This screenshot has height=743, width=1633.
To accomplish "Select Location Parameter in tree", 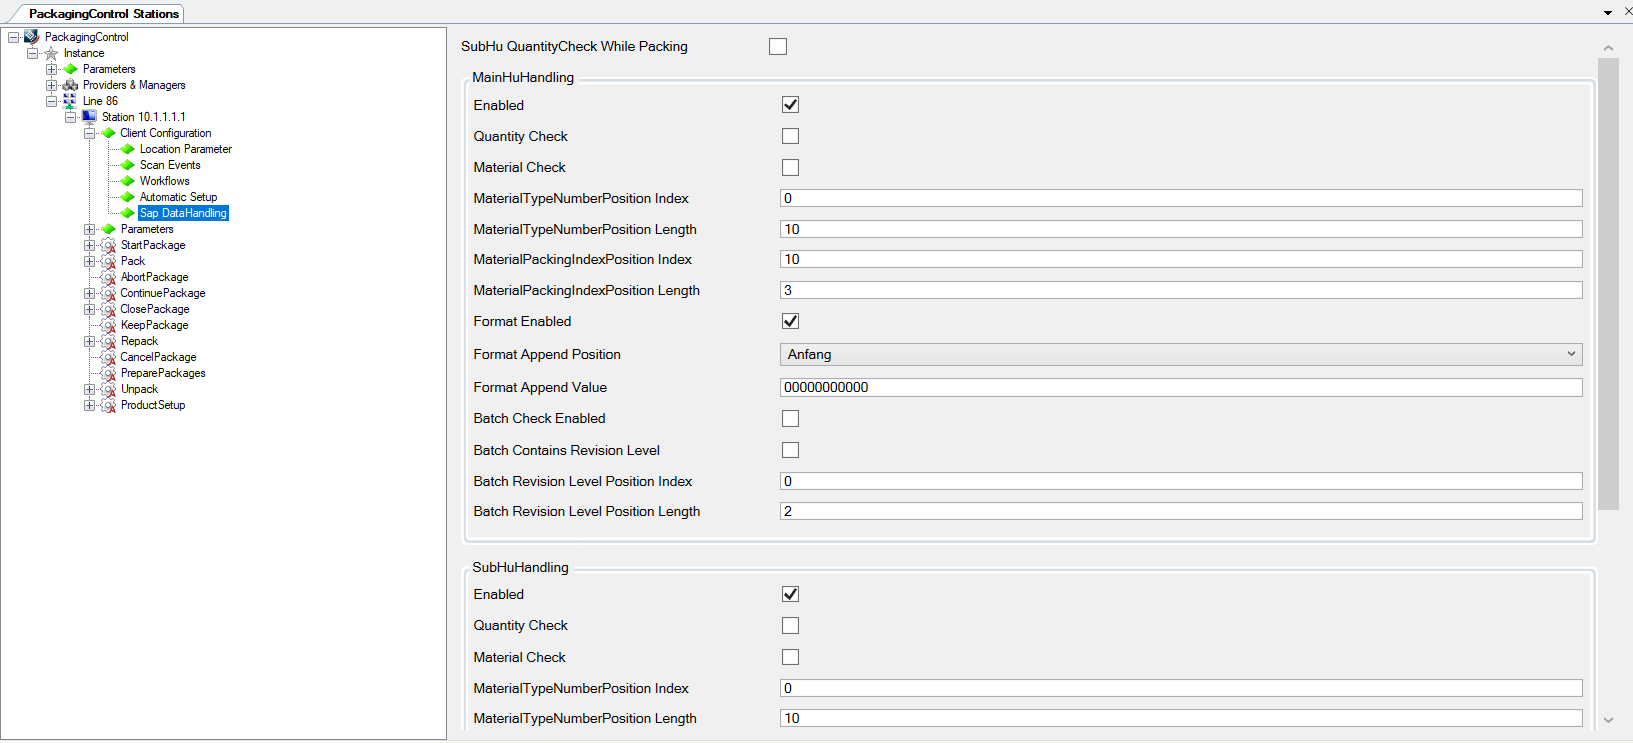I will (x=186, y=149).
